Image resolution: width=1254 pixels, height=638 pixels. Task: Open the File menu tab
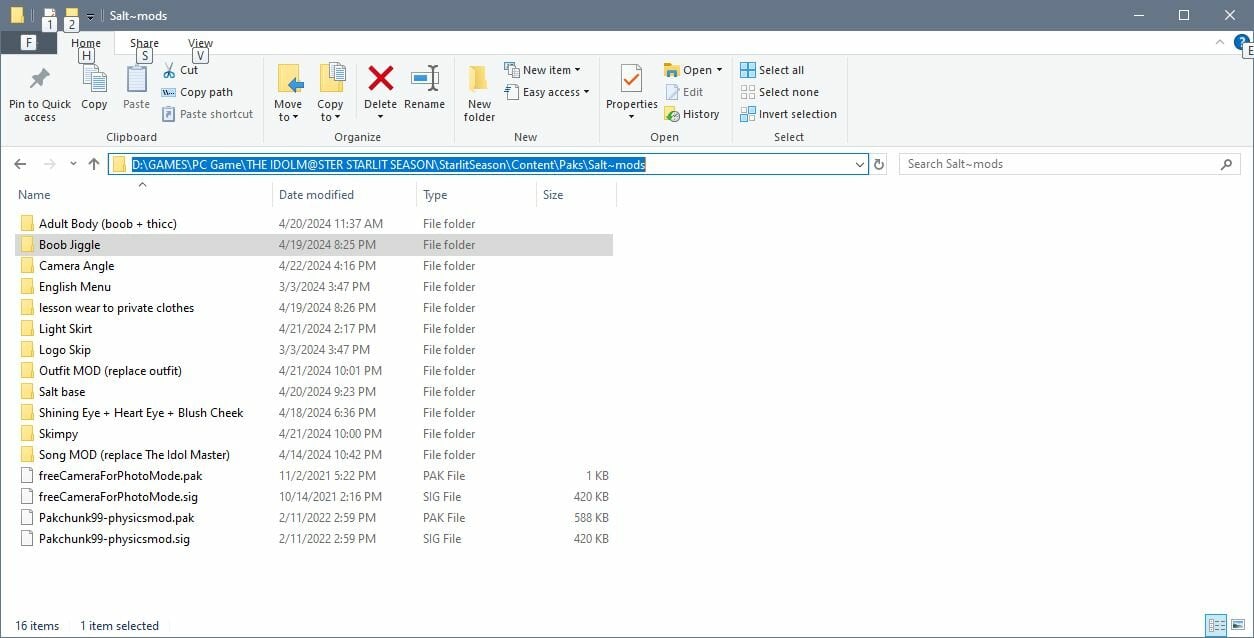point(28,43)
